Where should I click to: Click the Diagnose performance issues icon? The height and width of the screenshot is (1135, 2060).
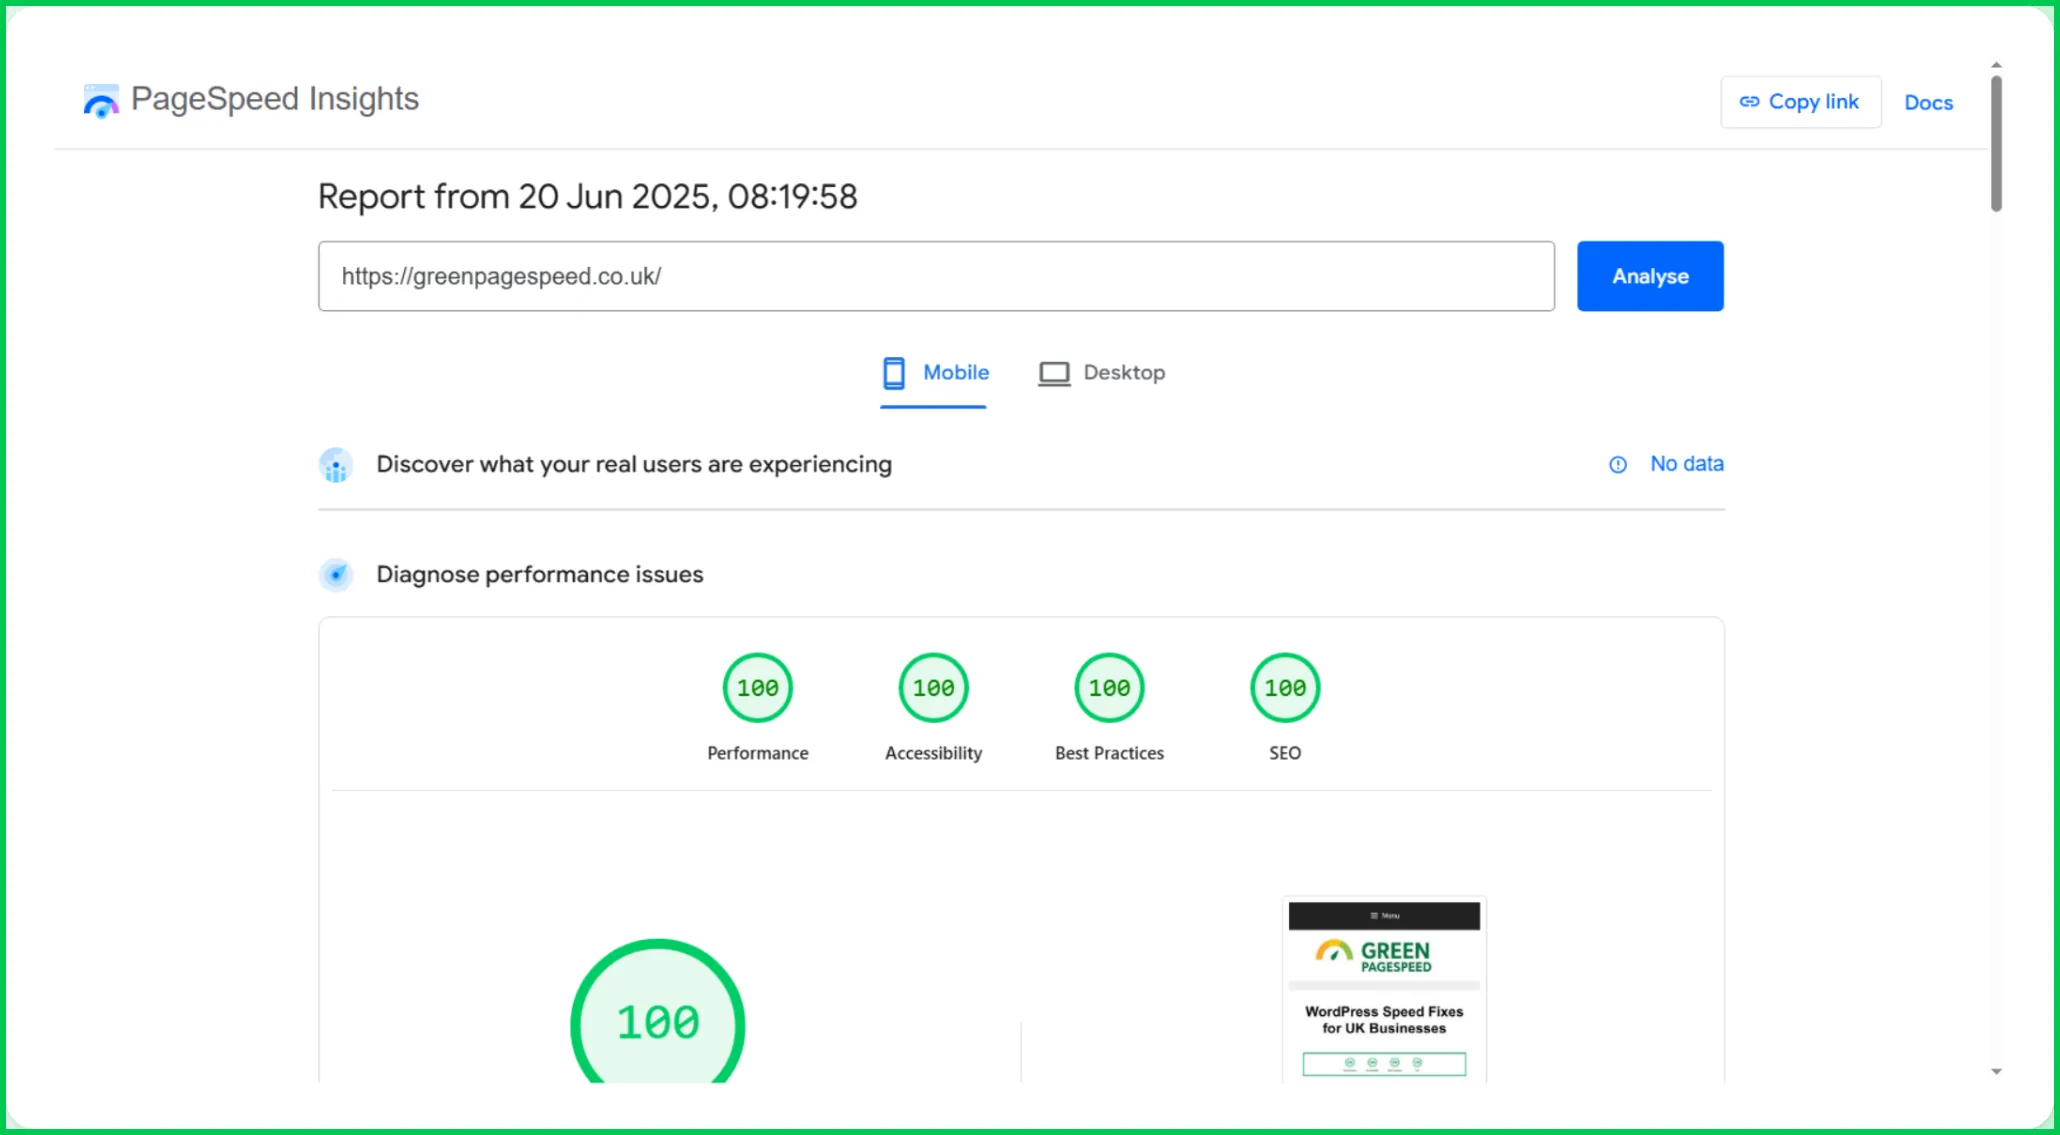coord(336,575)
